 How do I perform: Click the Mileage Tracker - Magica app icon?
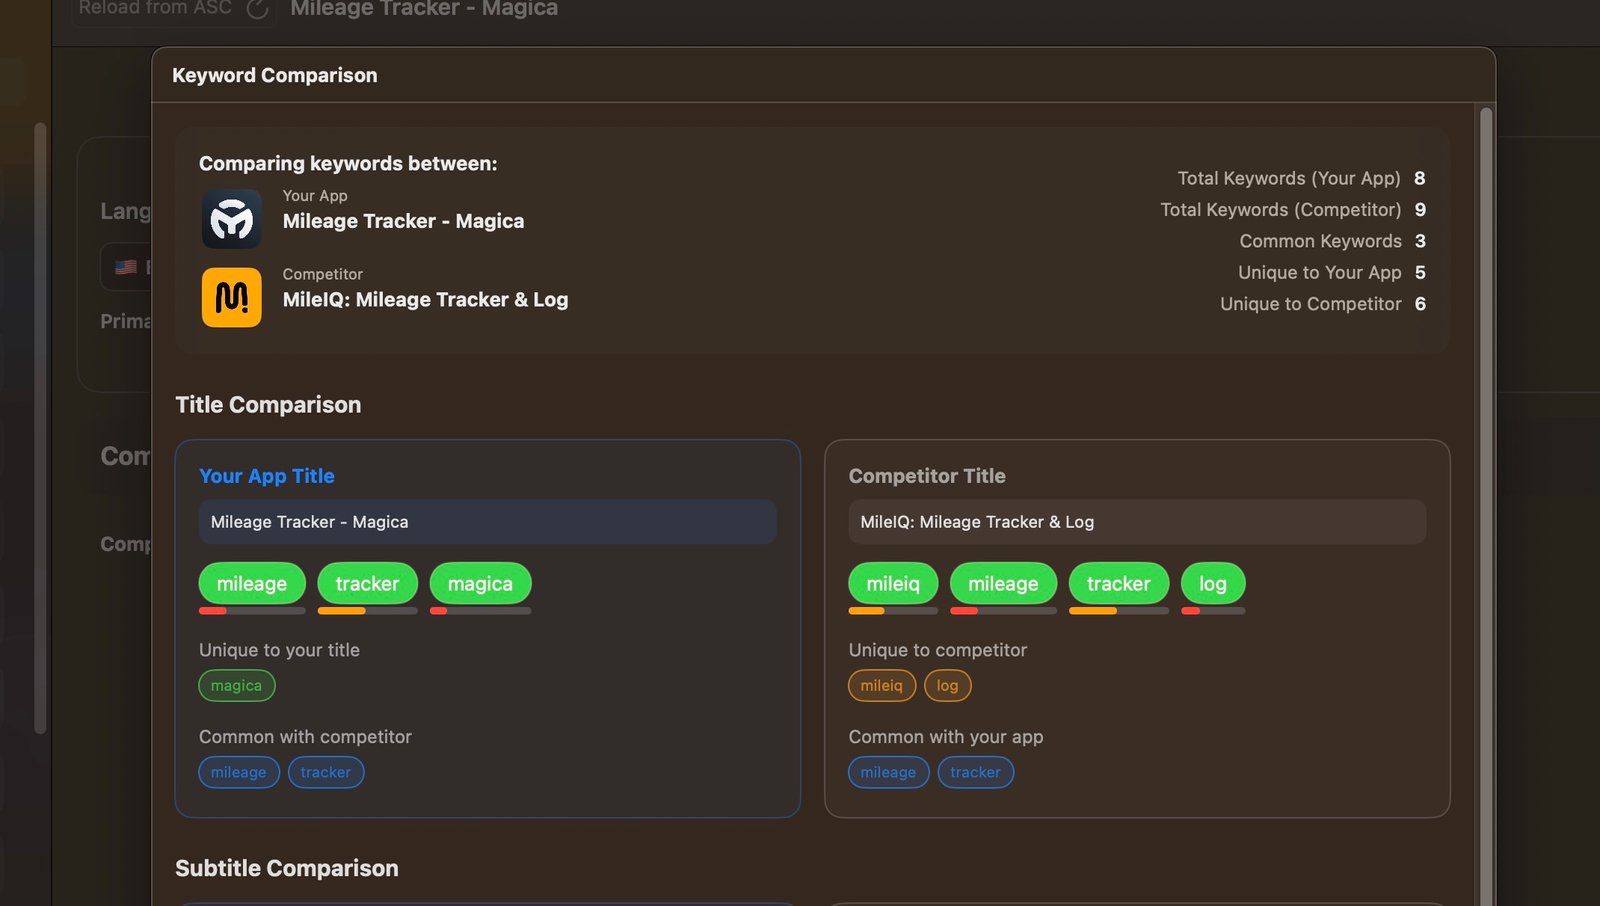[231, 219]
